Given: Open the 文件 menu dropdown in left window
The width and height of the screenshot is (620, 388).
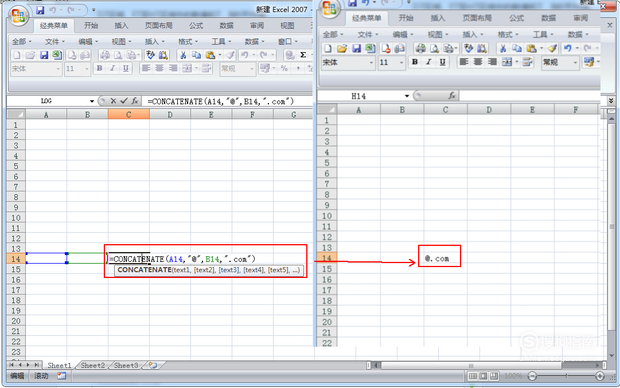Looking at the screenshot, I should (55, 42).
